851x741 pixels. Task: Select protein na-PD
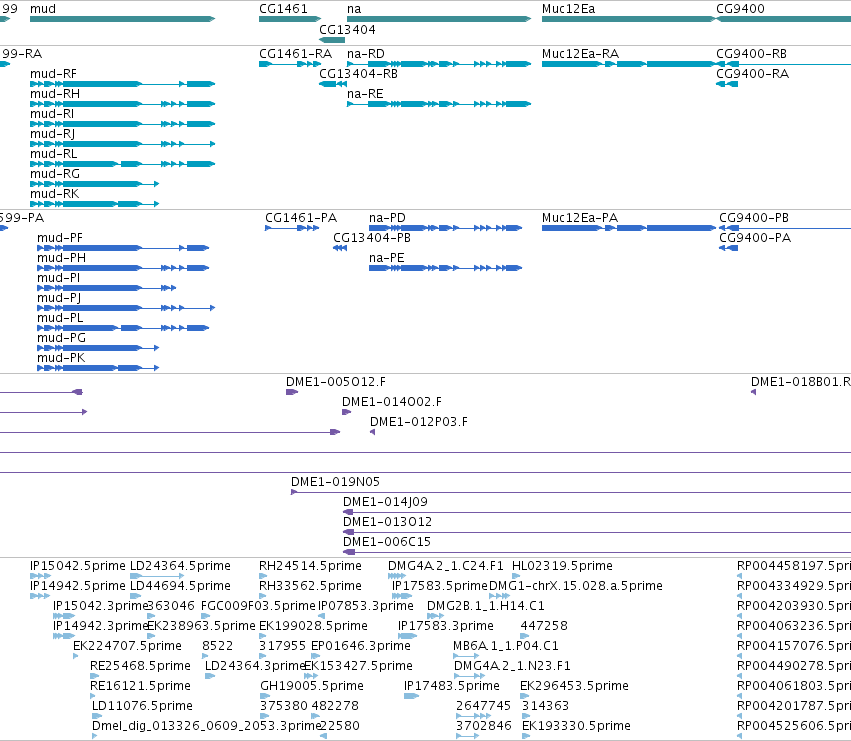pos(446,228)
